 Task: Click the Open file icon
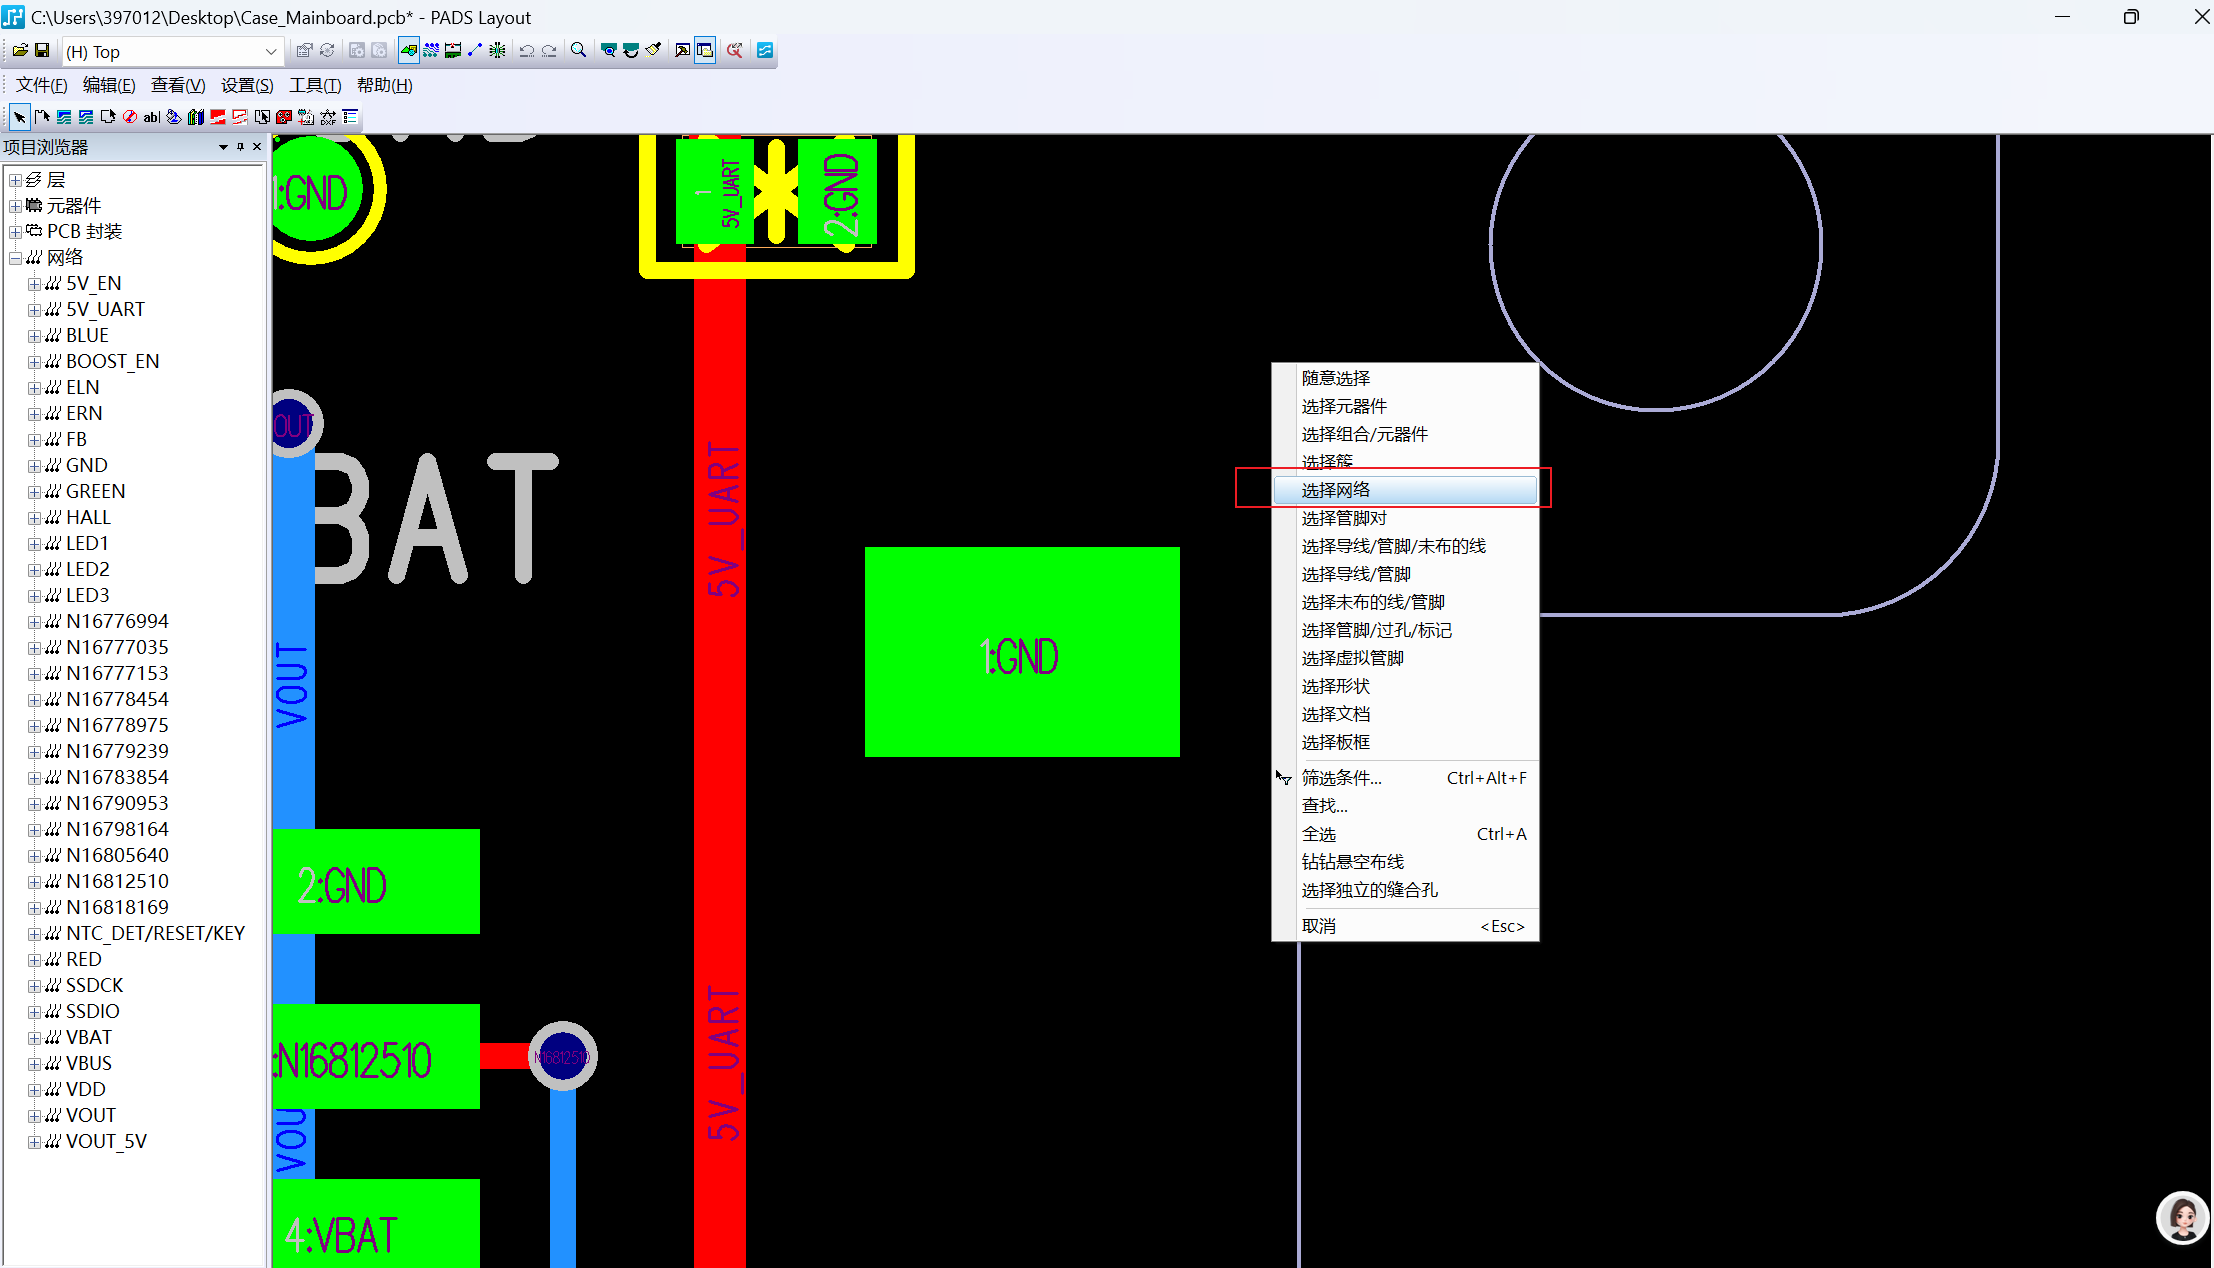tap(20, 51)
